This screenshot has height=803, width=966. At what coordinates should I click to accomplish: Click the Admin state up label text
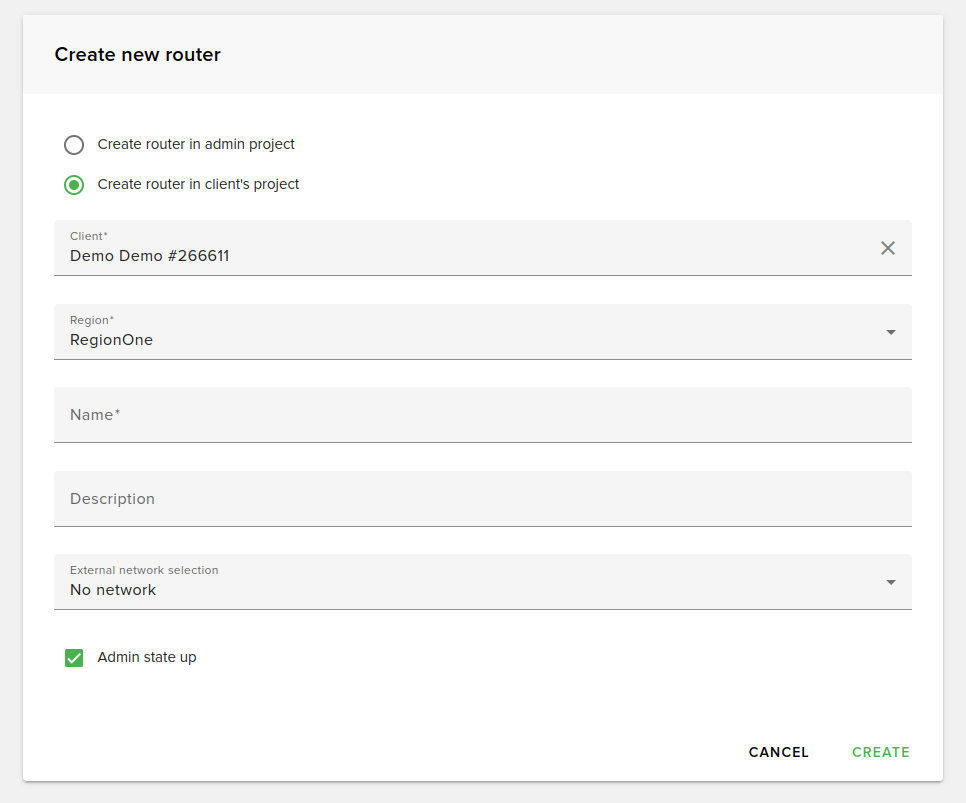[x=146, y=657]
